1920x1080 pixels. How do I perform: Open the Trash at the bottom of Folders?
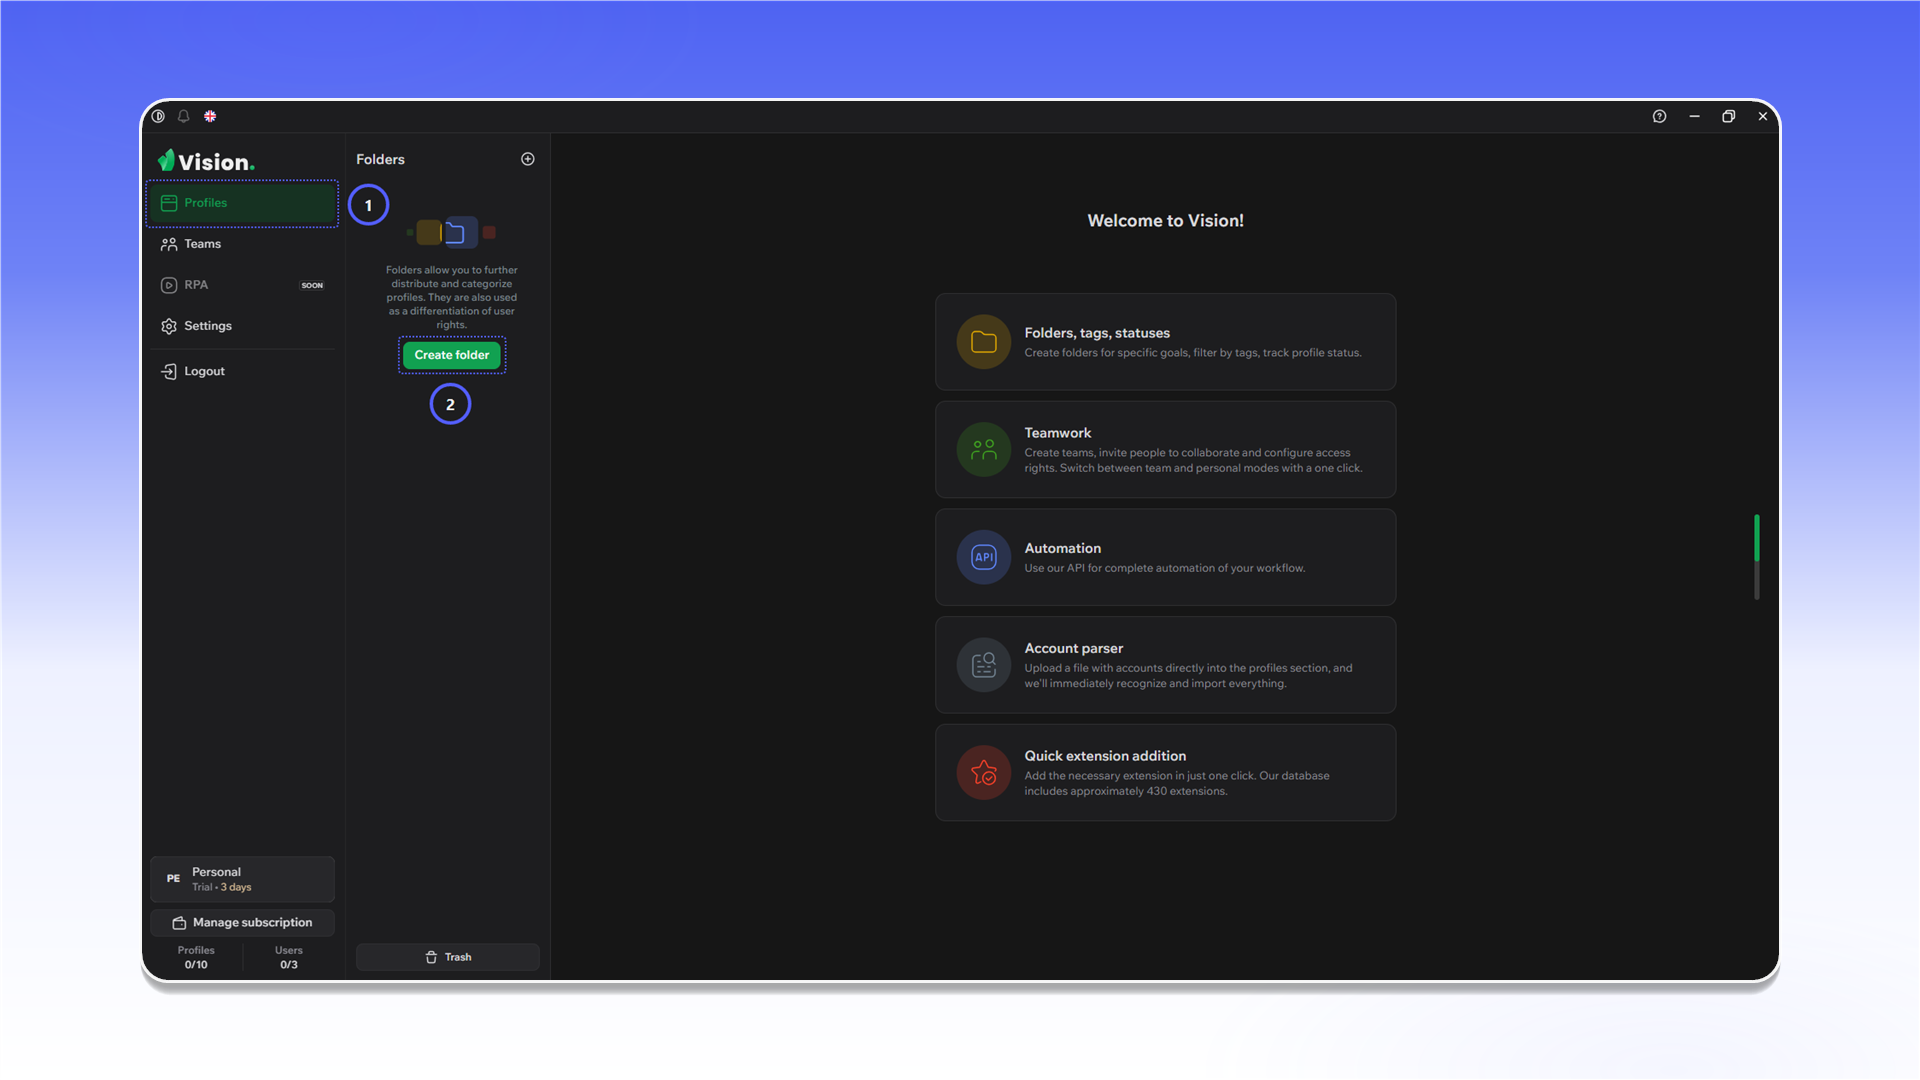[x=448, y=957]
